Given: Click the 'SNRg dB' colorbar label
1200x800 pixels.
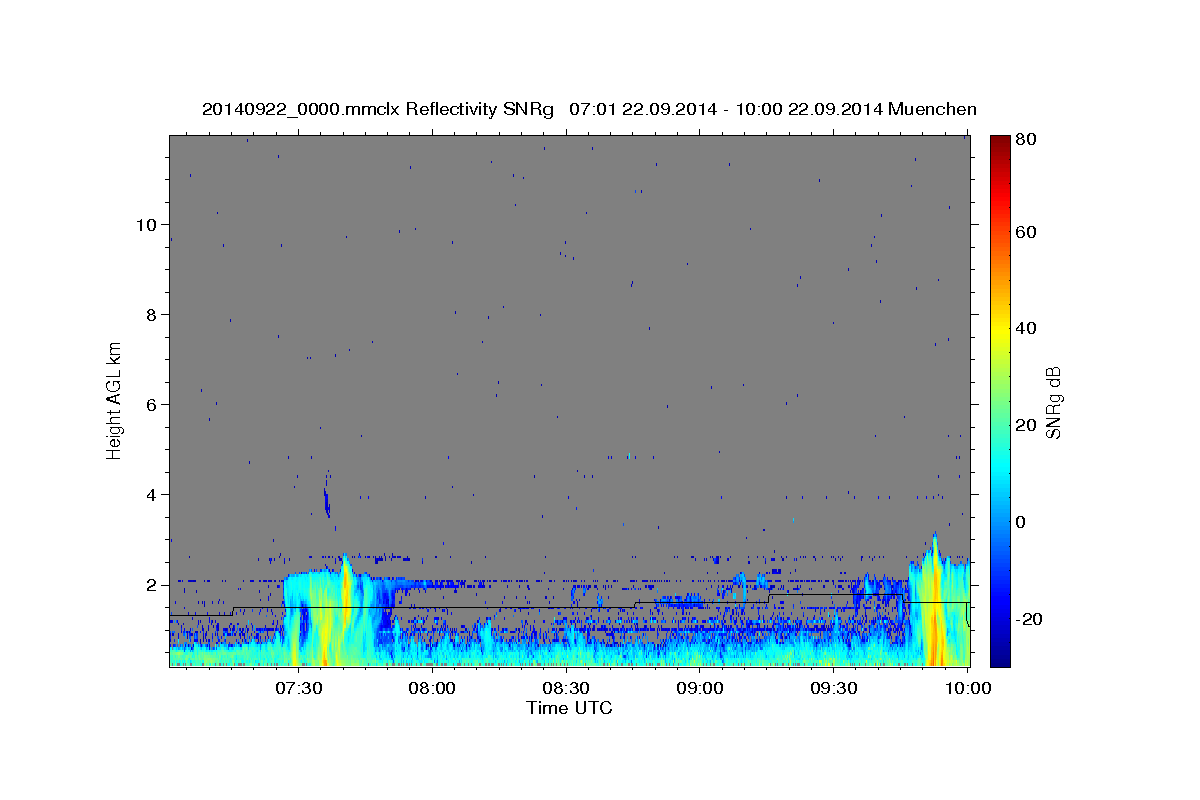Looking at the screenshot, I should (x=1053, y=403).
